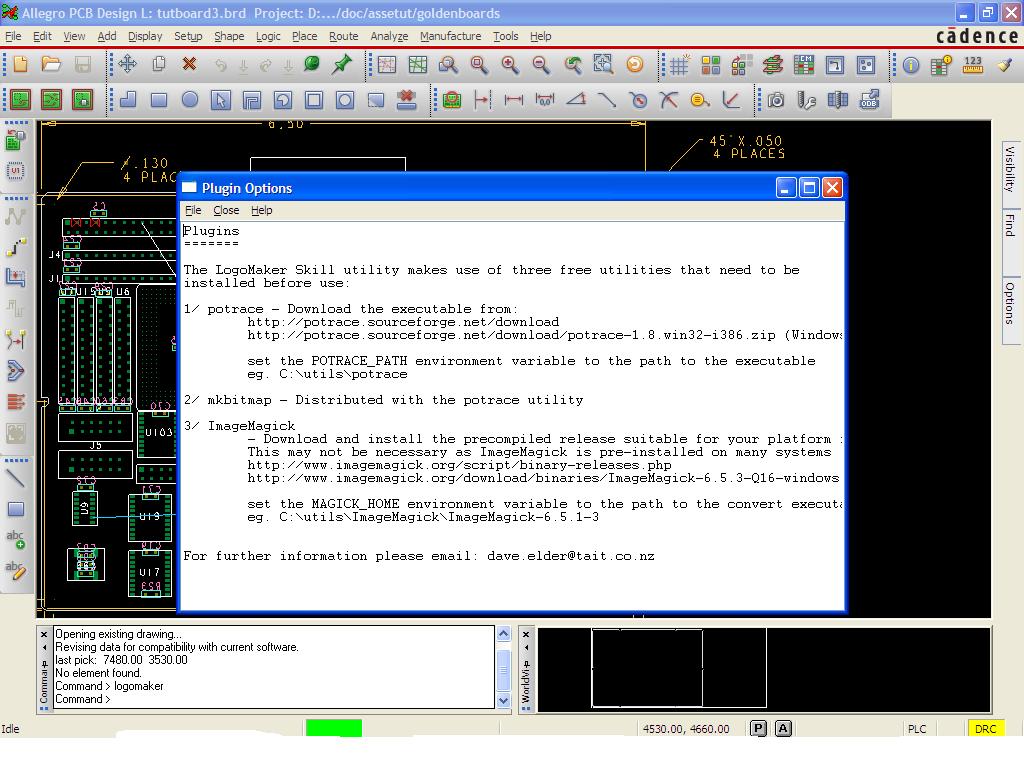Viewport: 1024px width, 768px height.
Task: Expand the Find side panel
Action: (1009, 225)
